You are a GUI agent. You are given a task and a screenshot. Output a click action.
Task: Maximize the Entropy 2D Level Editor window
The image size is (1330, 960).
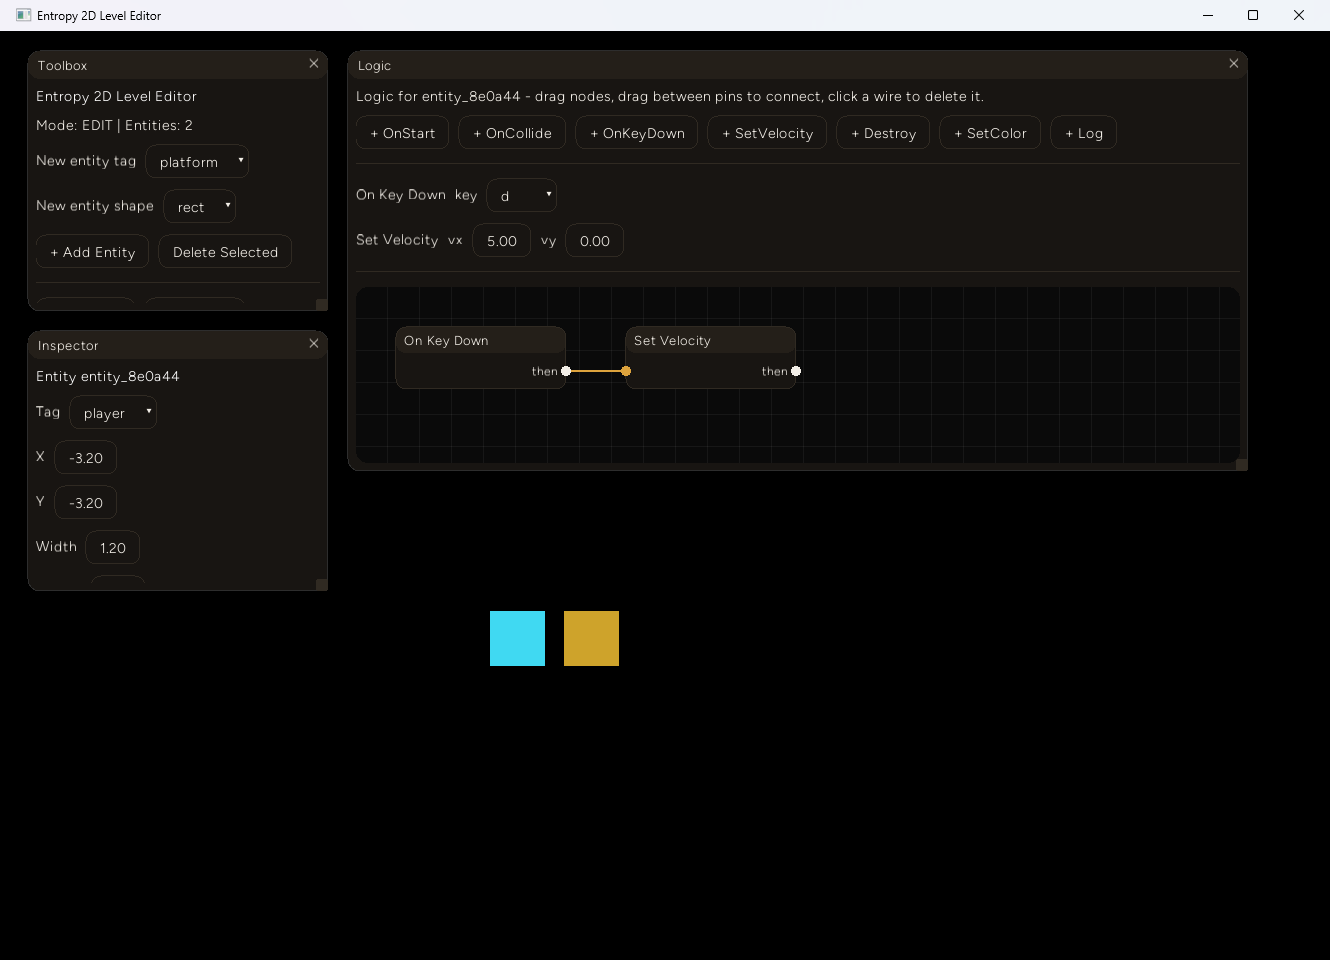pyautogui.click(x=1253, y=15)
